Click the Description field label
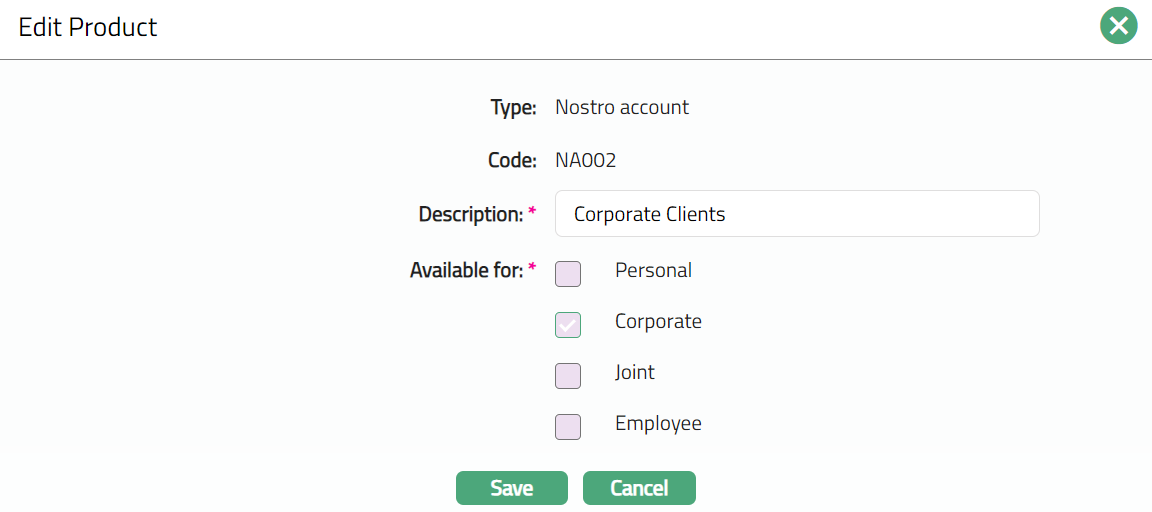The width and height of the screenshot is (1152, 512). pyautogui.click(x=470, y=214)
